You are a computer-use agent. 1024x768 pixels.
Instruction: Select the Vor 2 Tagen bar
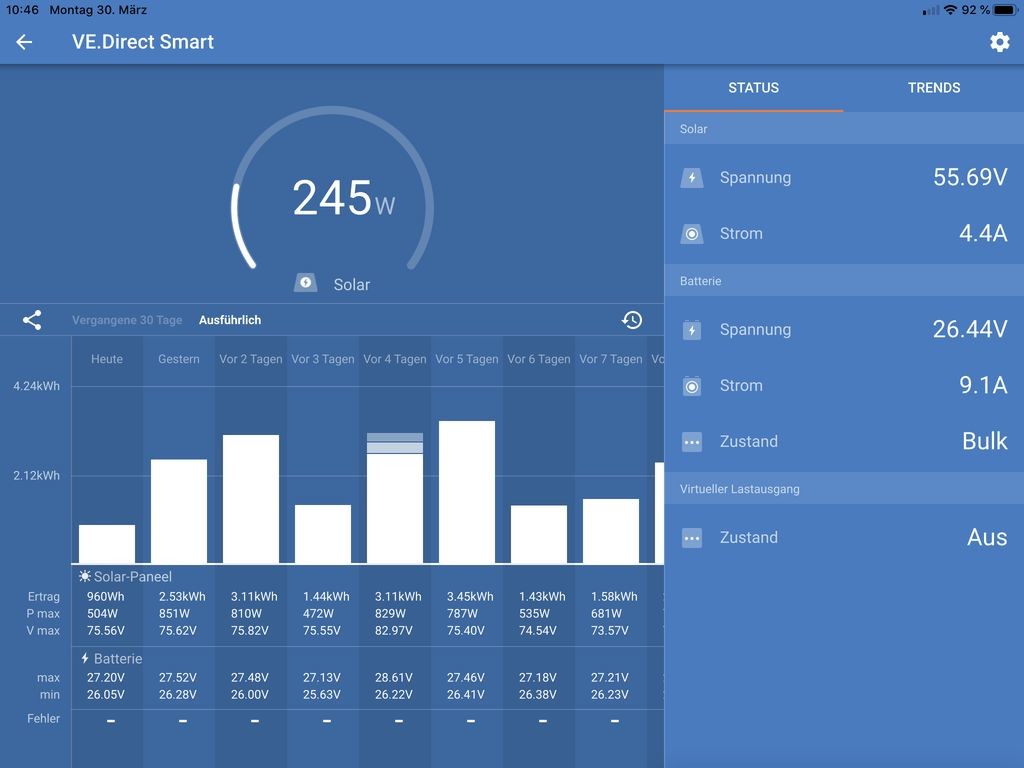(251, 499)
